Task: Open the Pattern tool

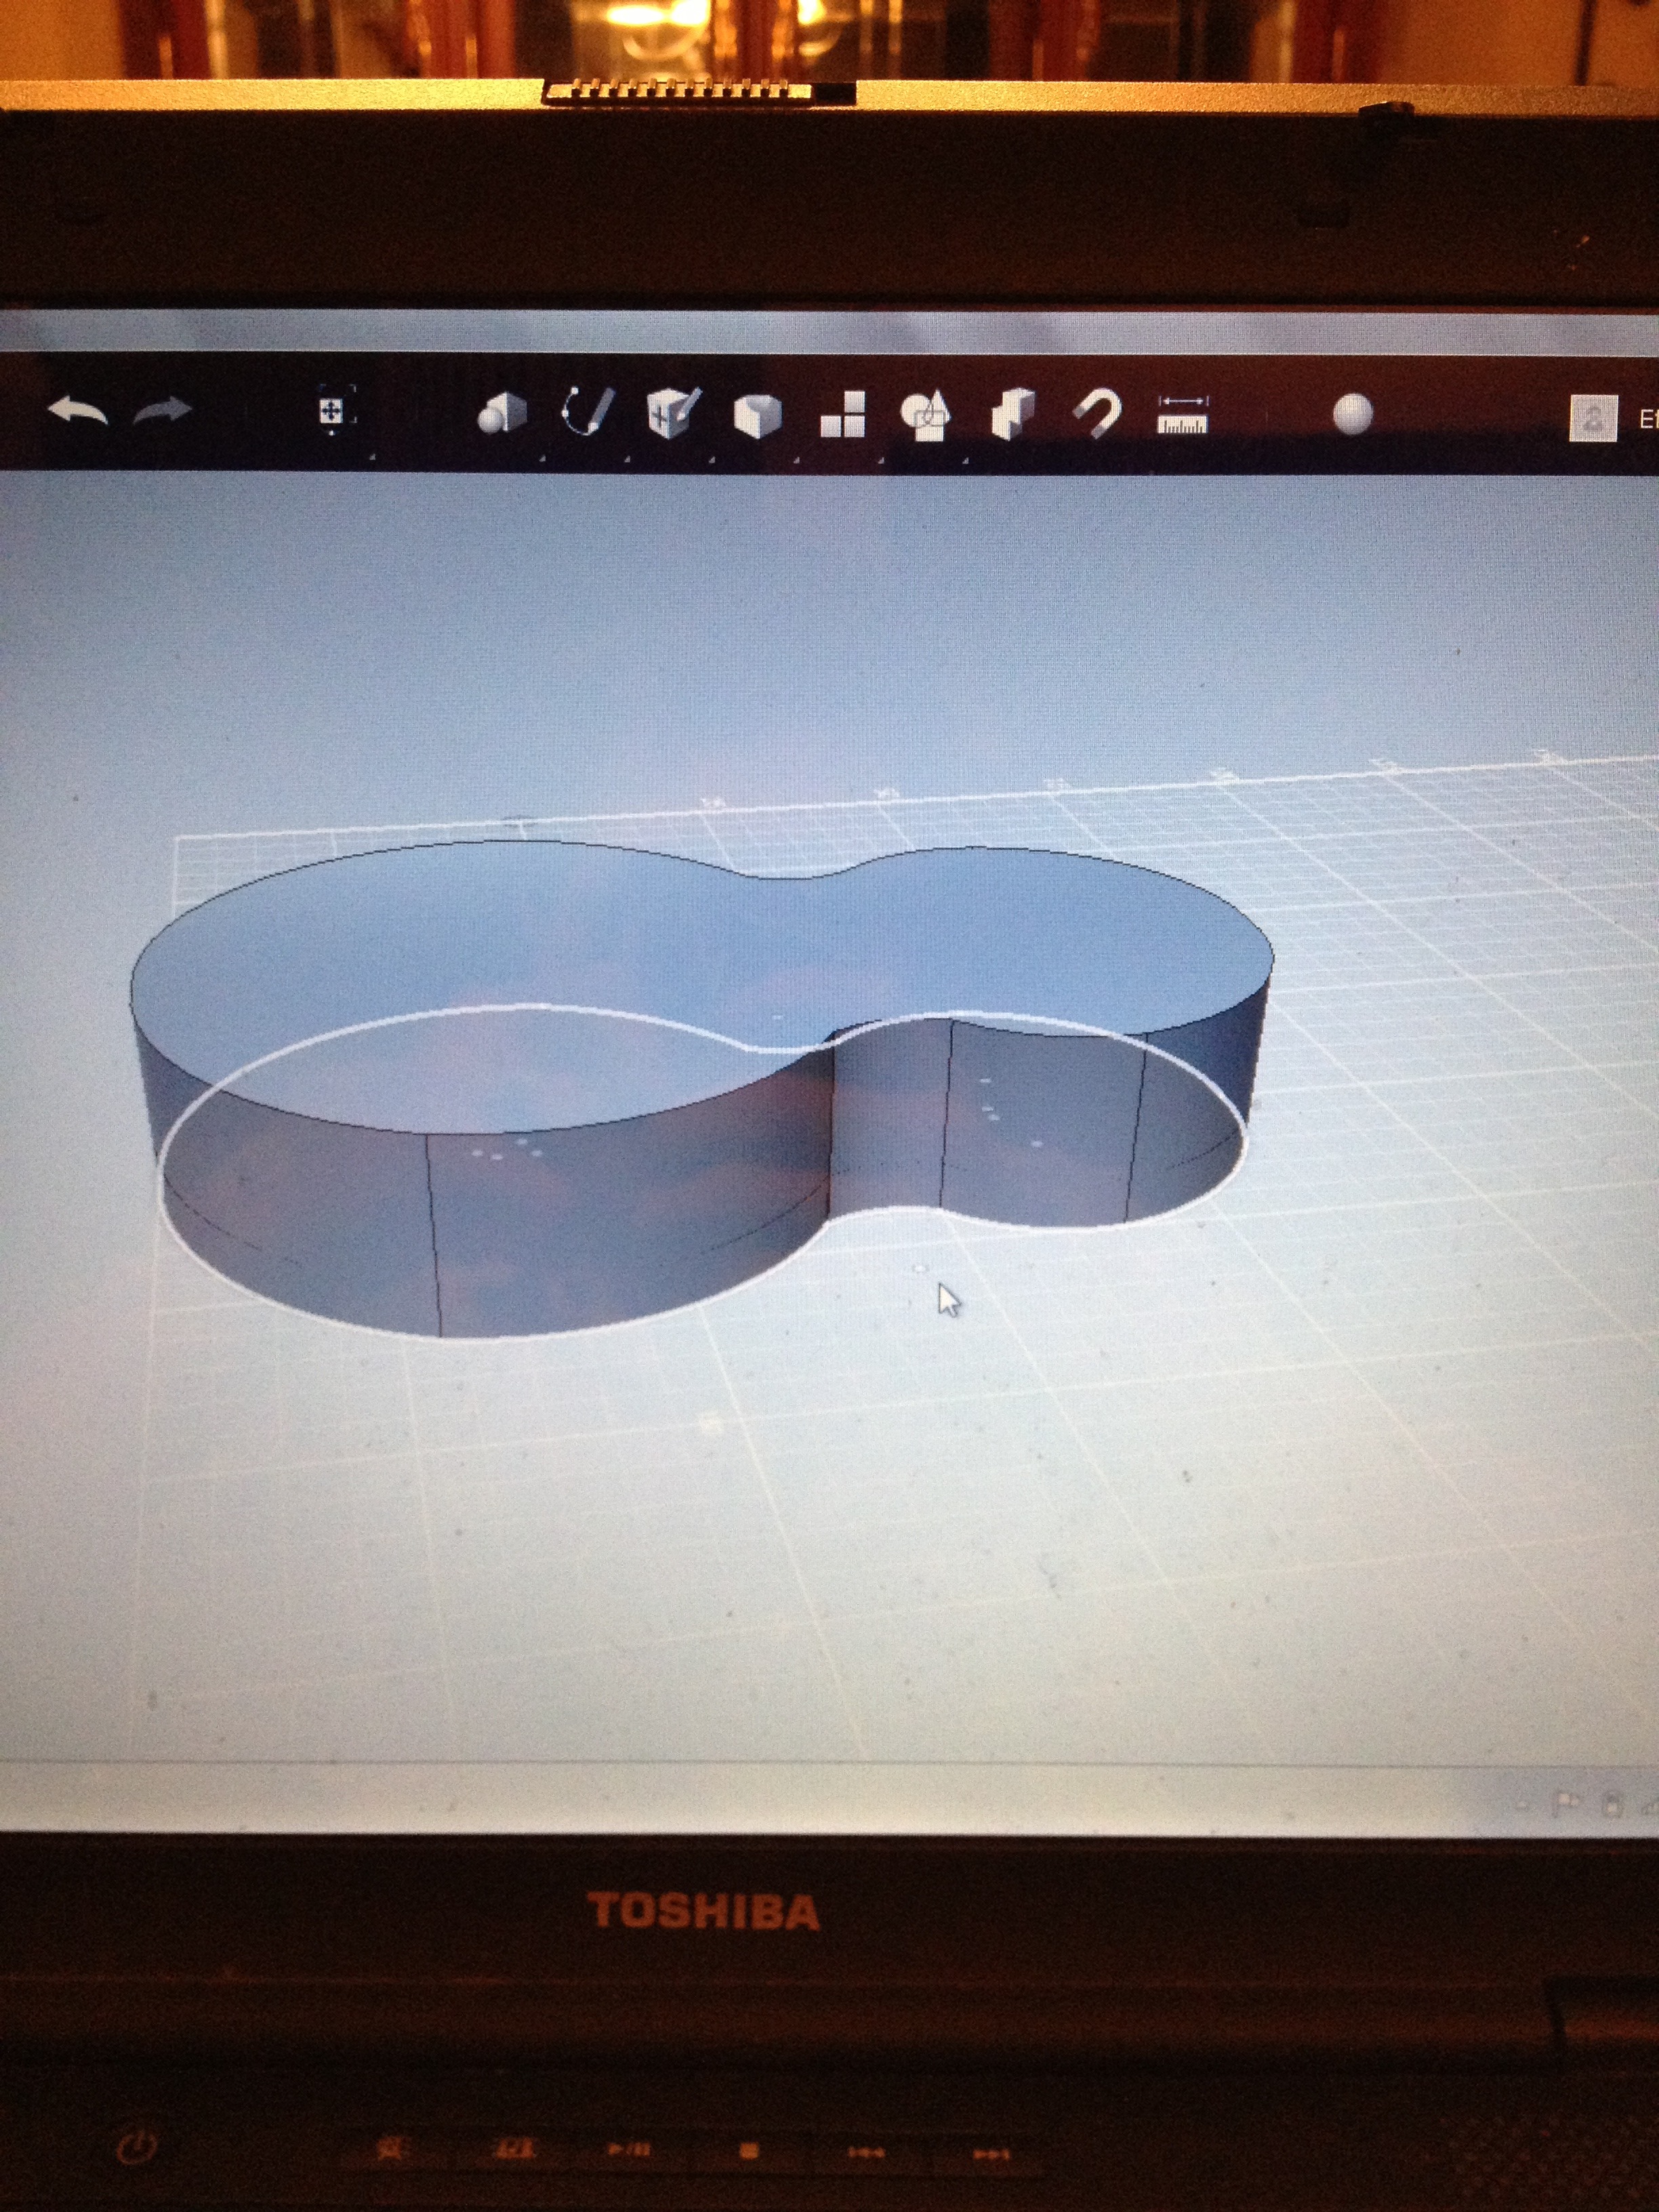Action: [x=842, y=414]
